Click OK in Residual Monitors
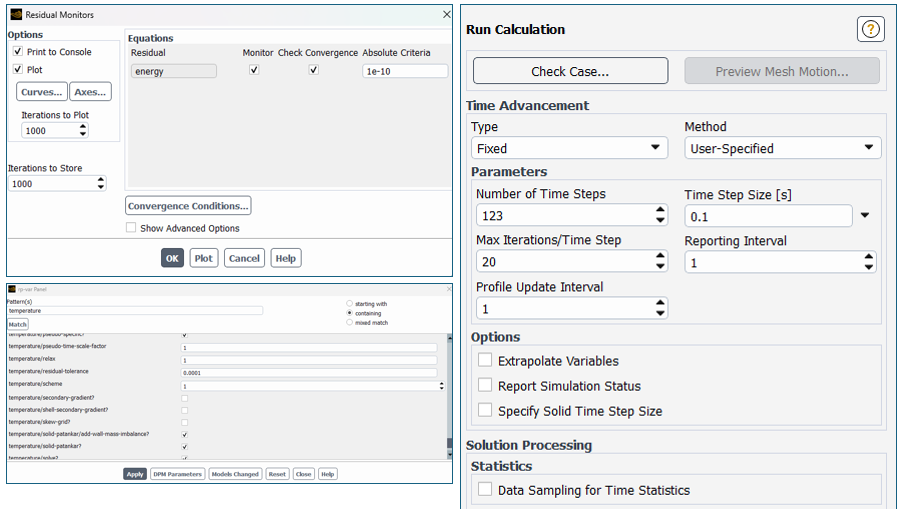The height and width of the screenshot is (509, 899). point(172,258)
